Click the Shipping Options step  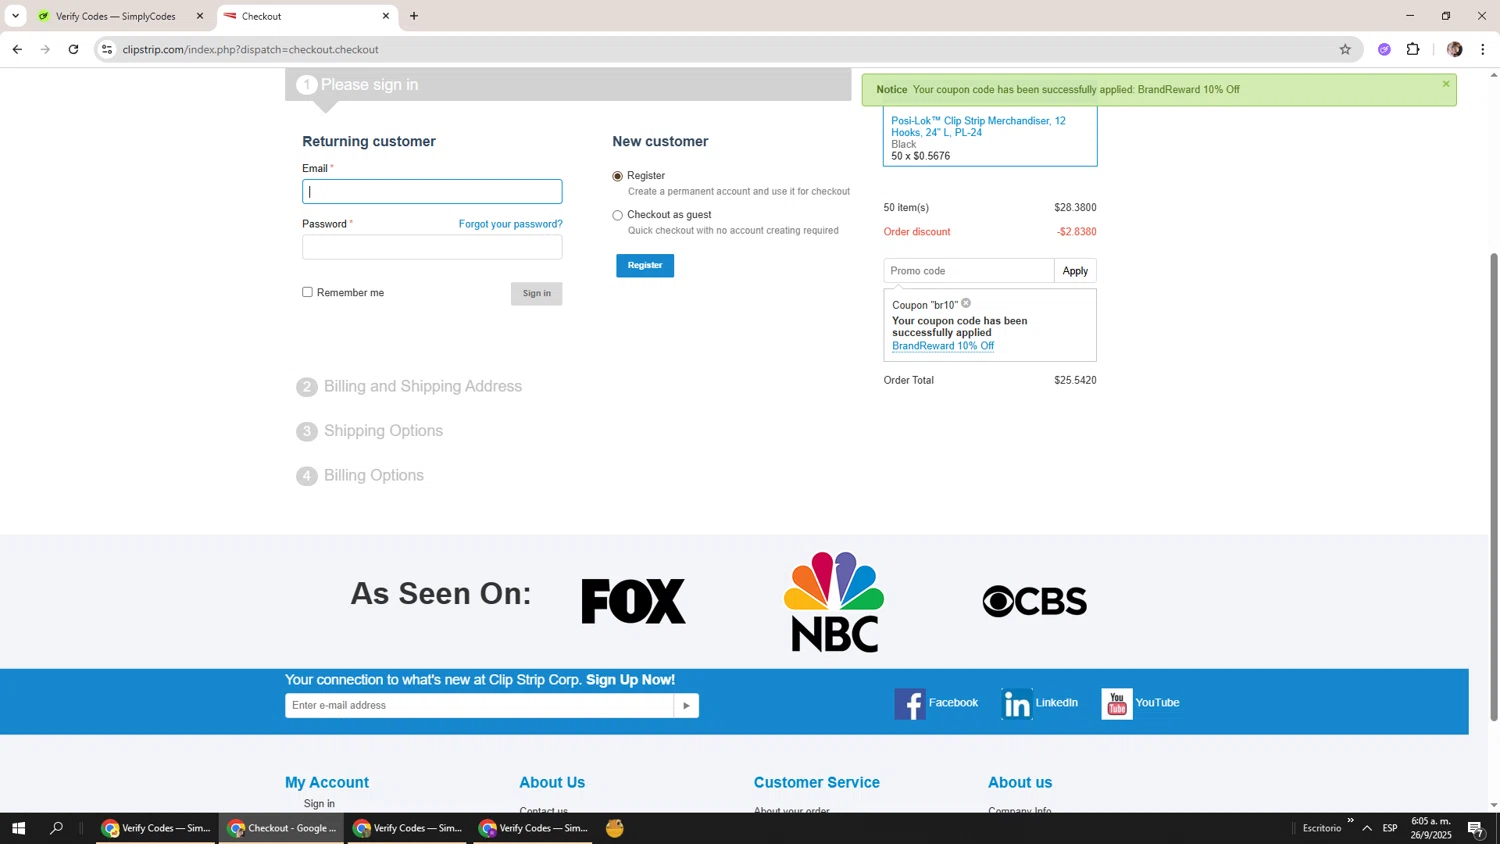coord(383,431)
